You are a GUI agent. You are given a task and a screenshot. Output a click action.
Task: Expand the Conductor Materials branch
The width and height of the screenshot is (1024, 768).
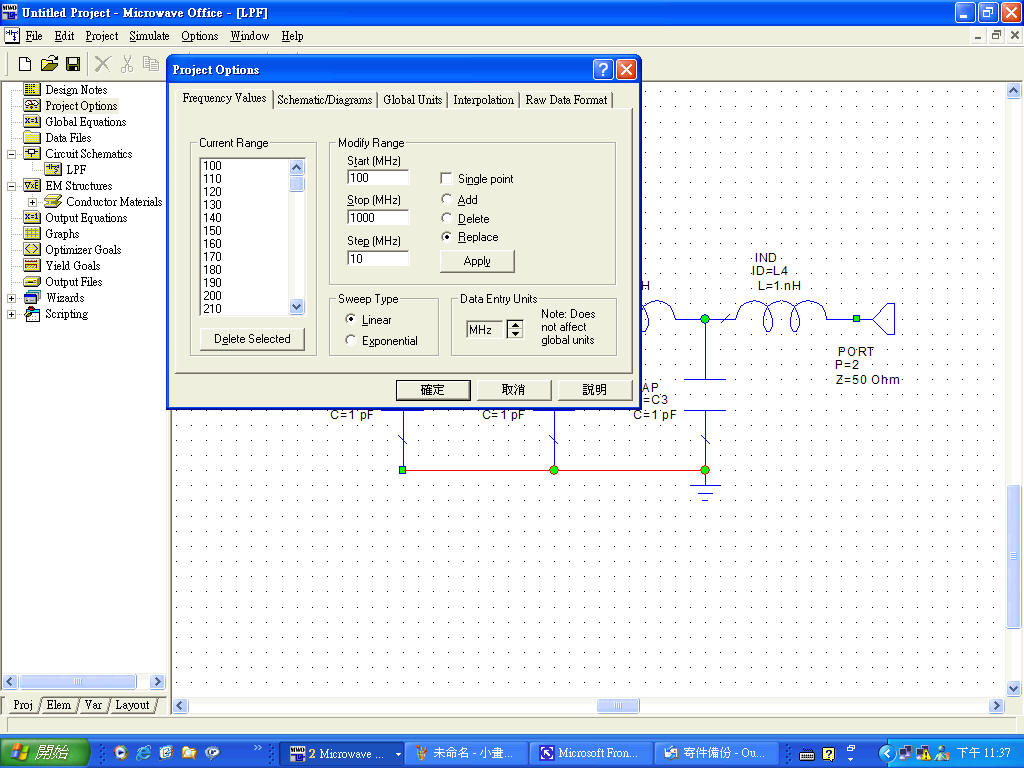click(32, 202)
